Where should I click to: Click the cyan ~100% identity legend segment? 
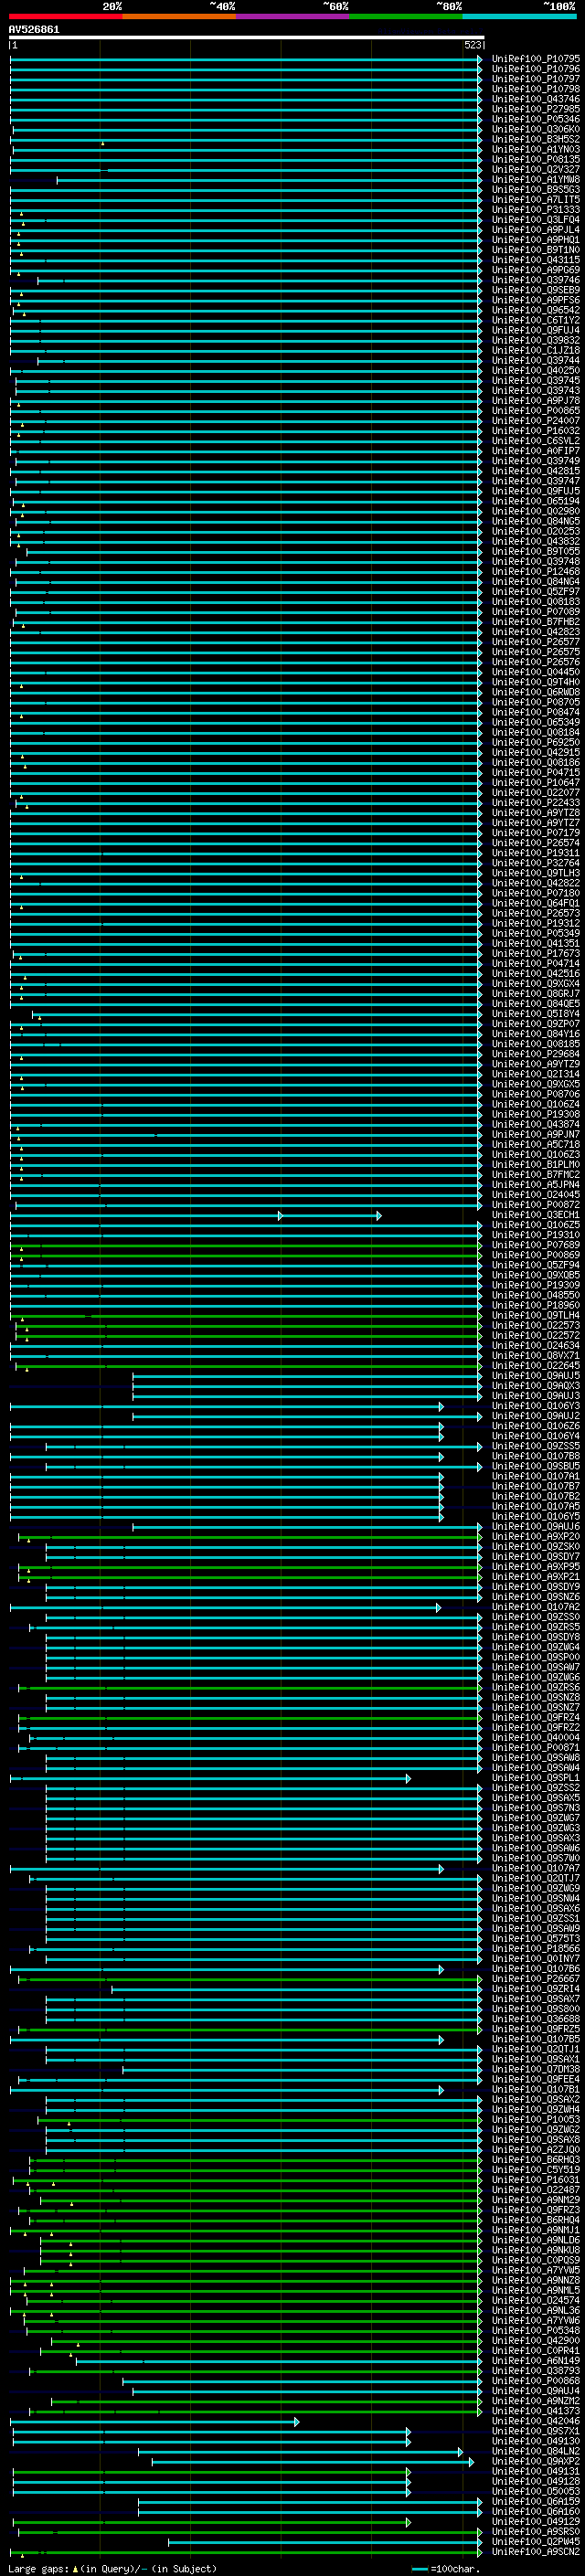pyautogui.click(x=519, y=16)
